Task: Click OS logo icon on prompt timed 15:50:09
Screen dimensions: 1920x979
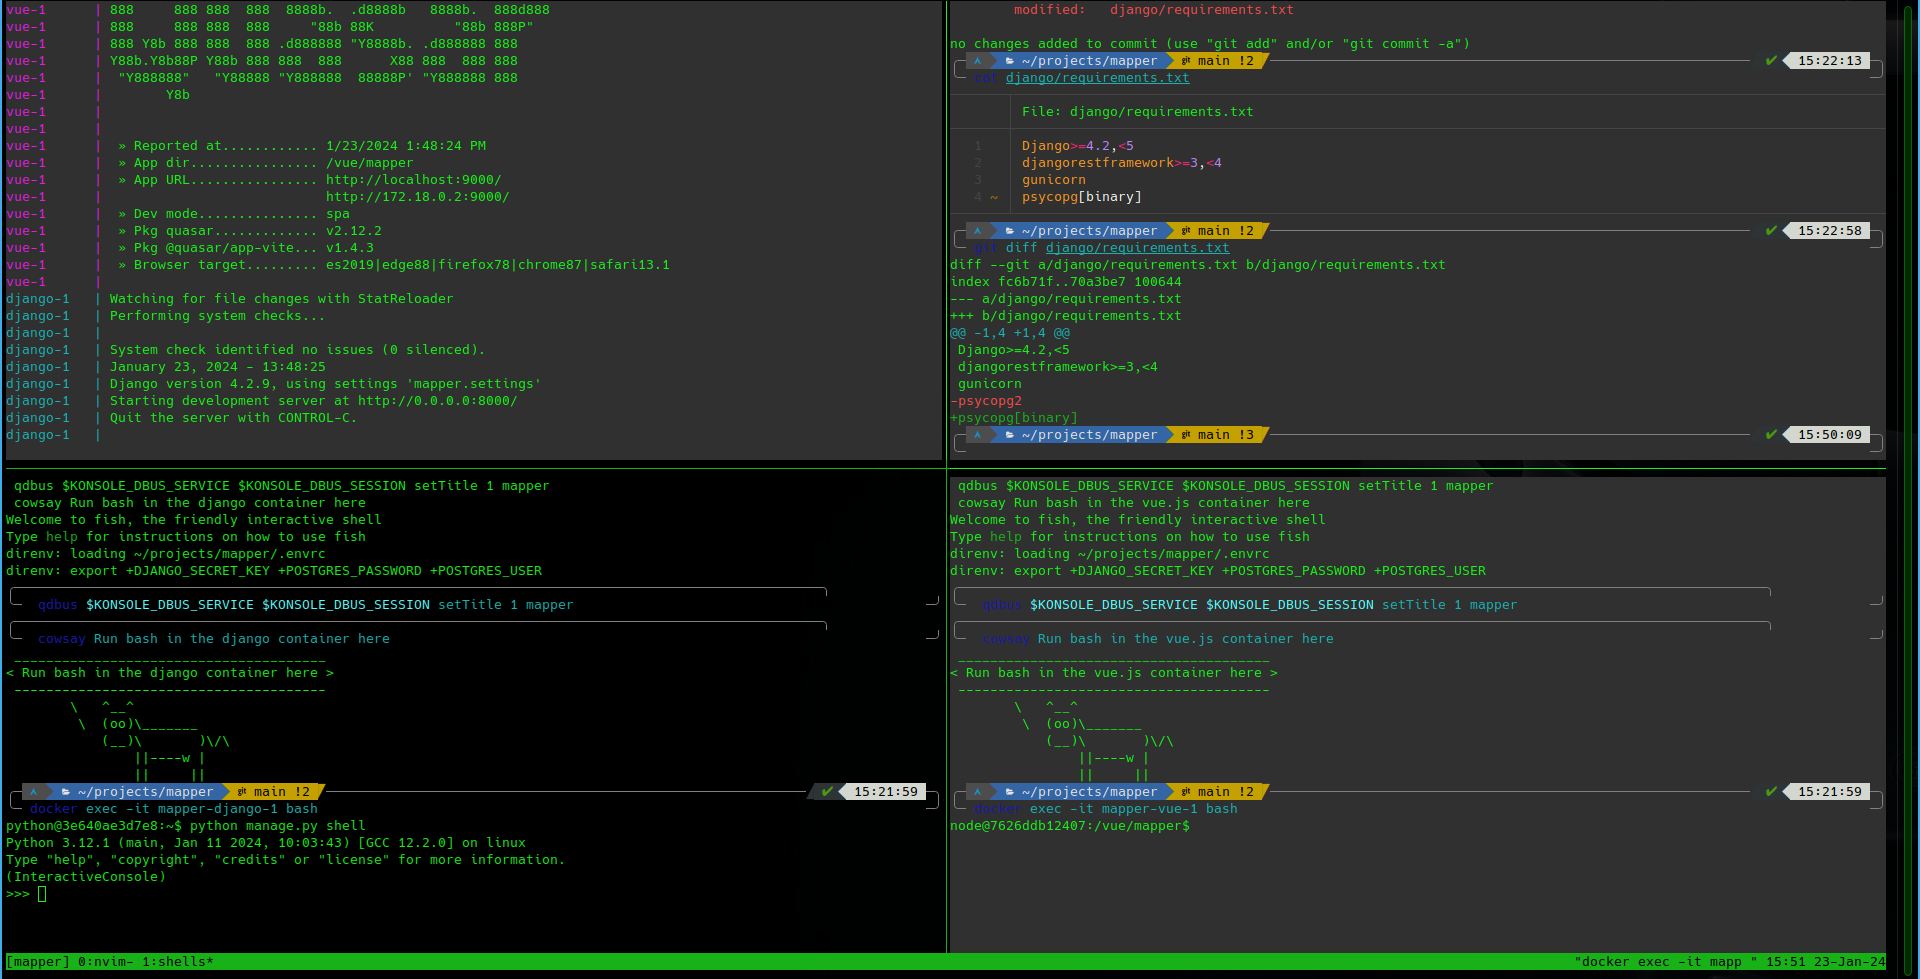Action: click(978, 435)
